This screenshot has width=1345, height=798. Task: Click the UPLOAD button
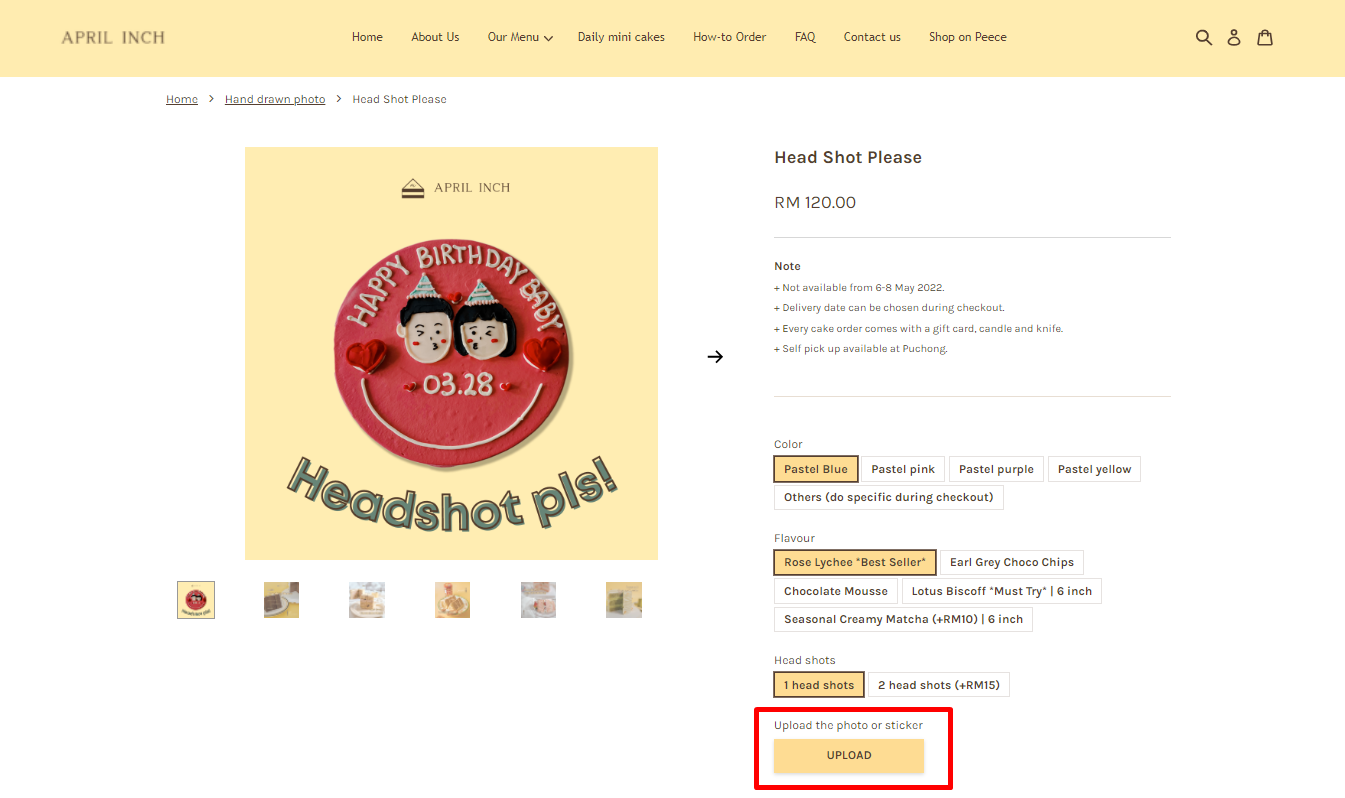coord(849,756)
